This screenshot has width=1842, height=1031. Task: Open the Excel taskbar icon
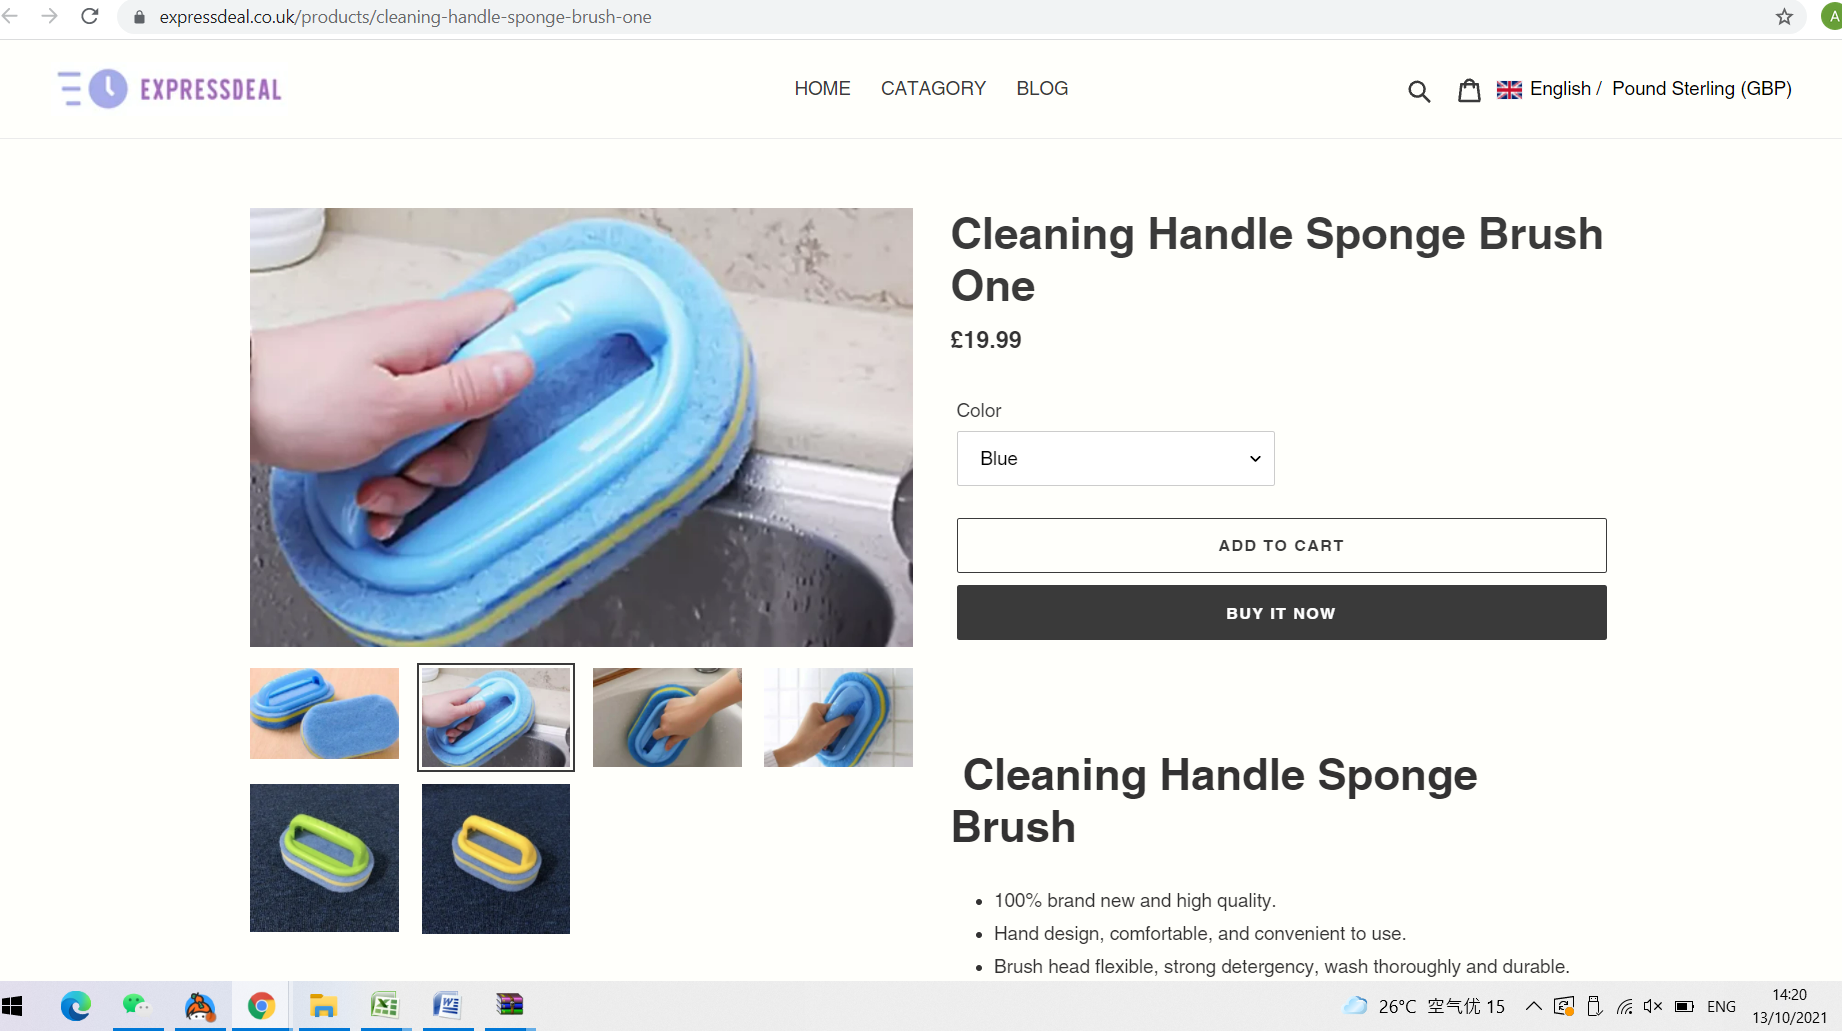pyautogui.click(x=385, y=1006)
